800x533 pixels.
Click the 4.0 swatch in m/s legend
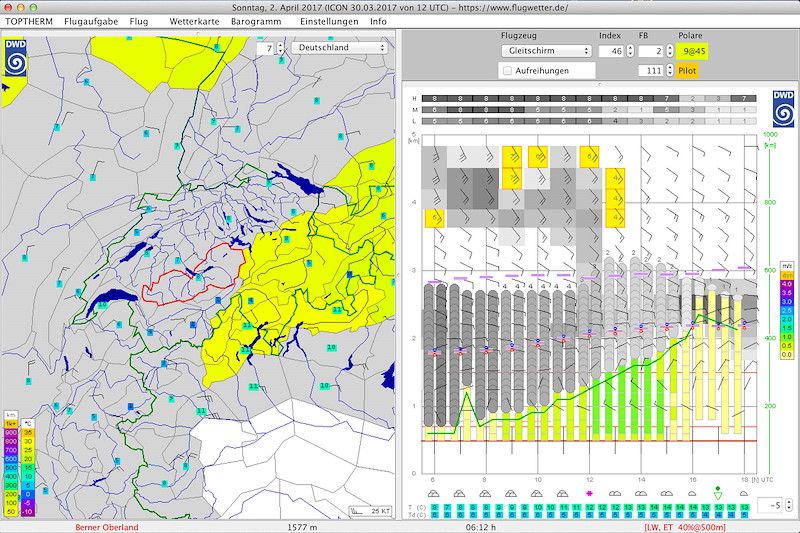click(787, 284)
